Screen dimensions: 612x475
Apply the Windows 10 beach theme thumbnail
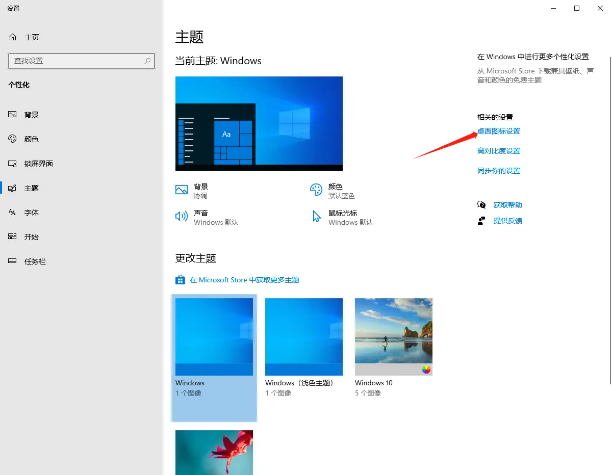point(394,337)
